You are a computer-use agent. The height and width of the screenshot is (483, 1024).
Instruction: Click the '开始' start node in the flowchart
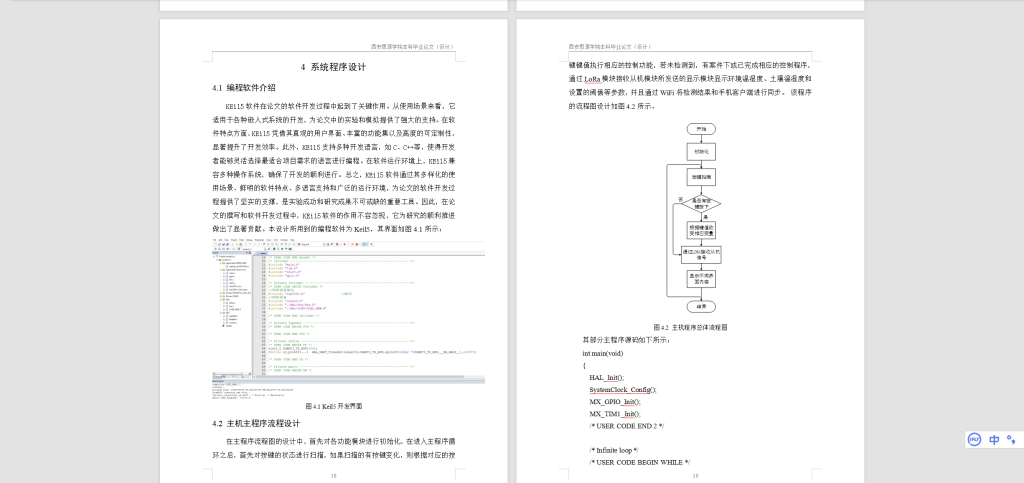pyautogui.click(x=701, y=129)
